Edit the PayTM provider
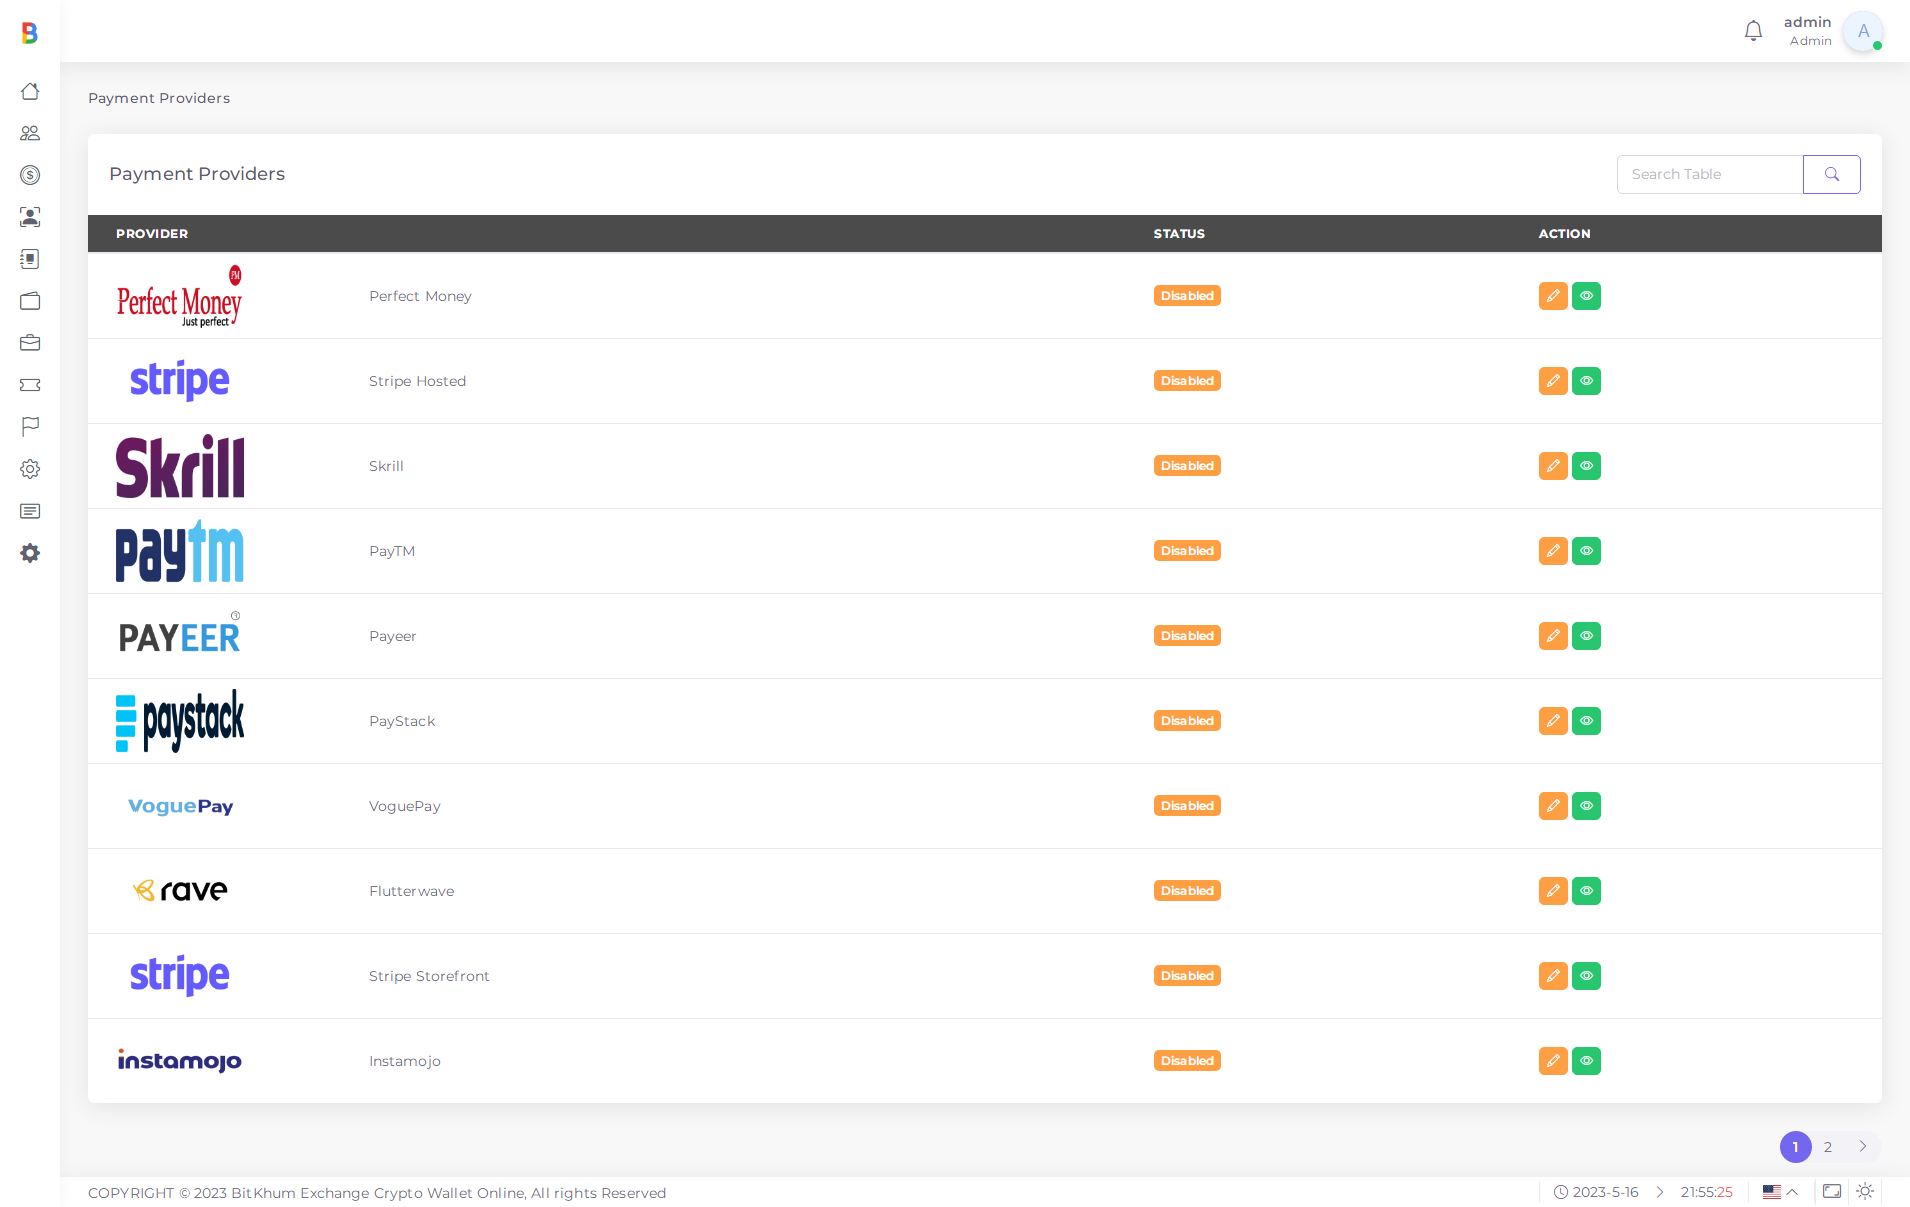Screen dimensions: 1910x1207 1553,551
